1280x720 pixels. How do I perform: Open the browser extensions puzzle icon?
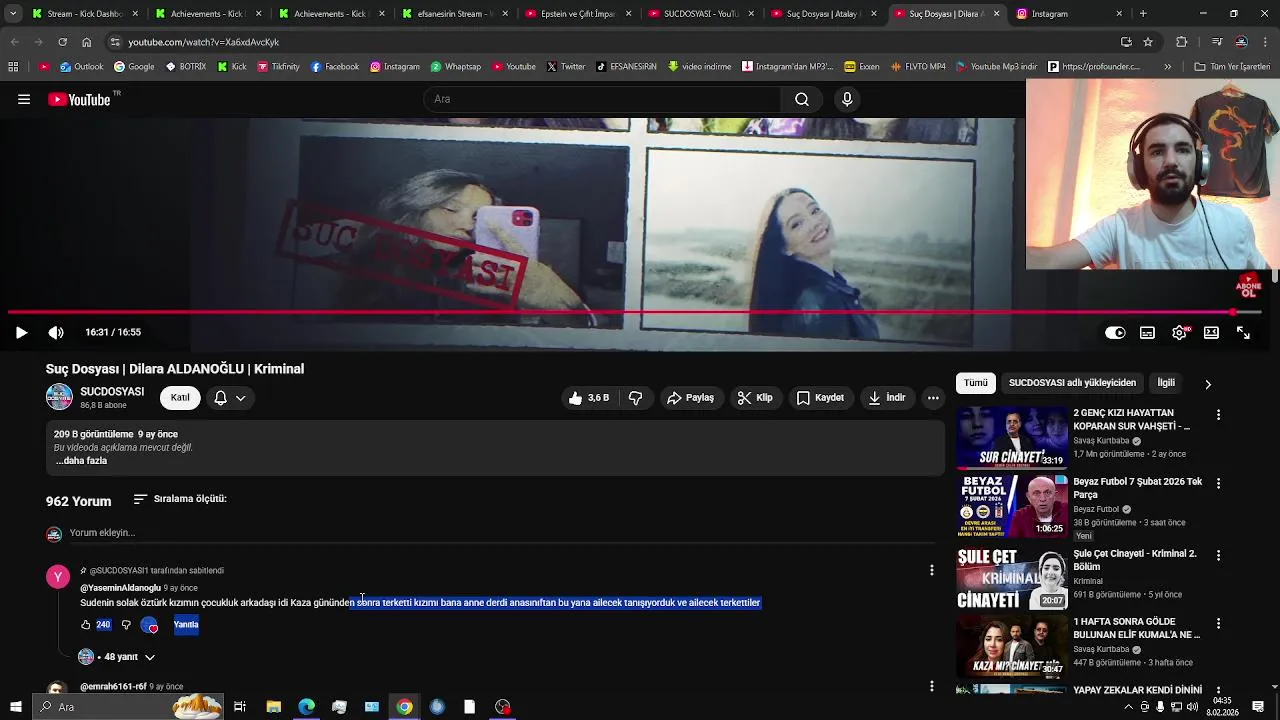click(1181, 42)
